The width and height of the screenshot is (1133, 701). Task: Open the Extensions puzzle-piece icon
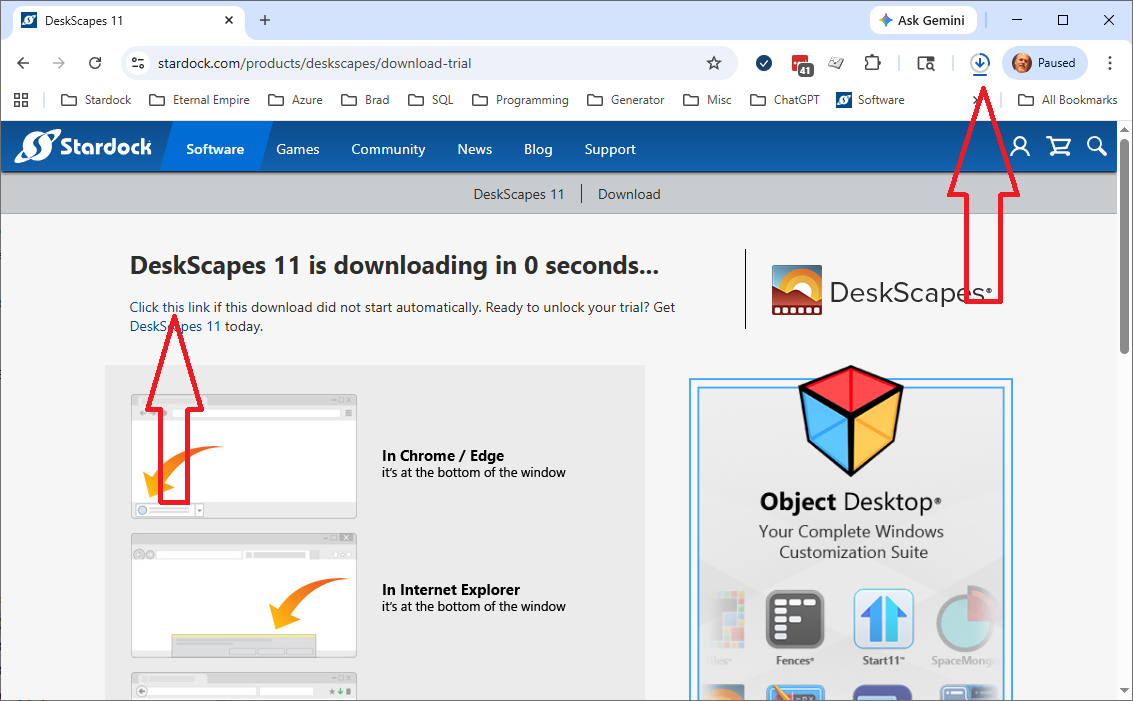click(872, 63)
